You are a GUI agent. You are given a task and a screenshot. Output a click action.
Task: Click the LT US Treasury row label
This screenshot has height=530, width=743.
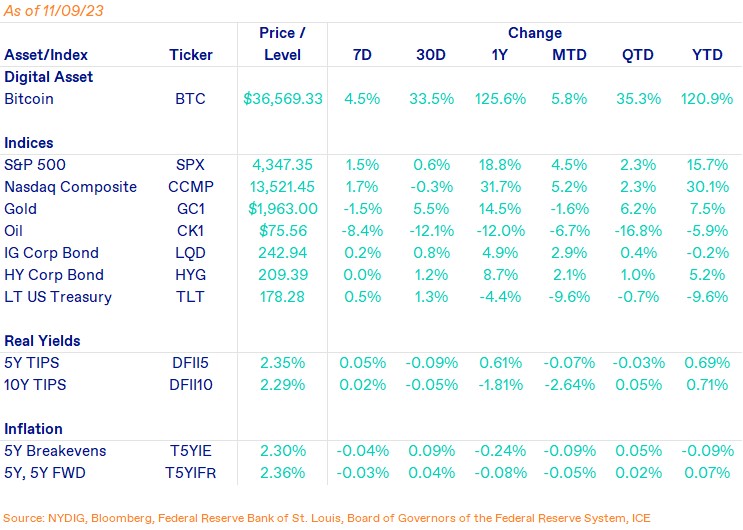[58, 297]
